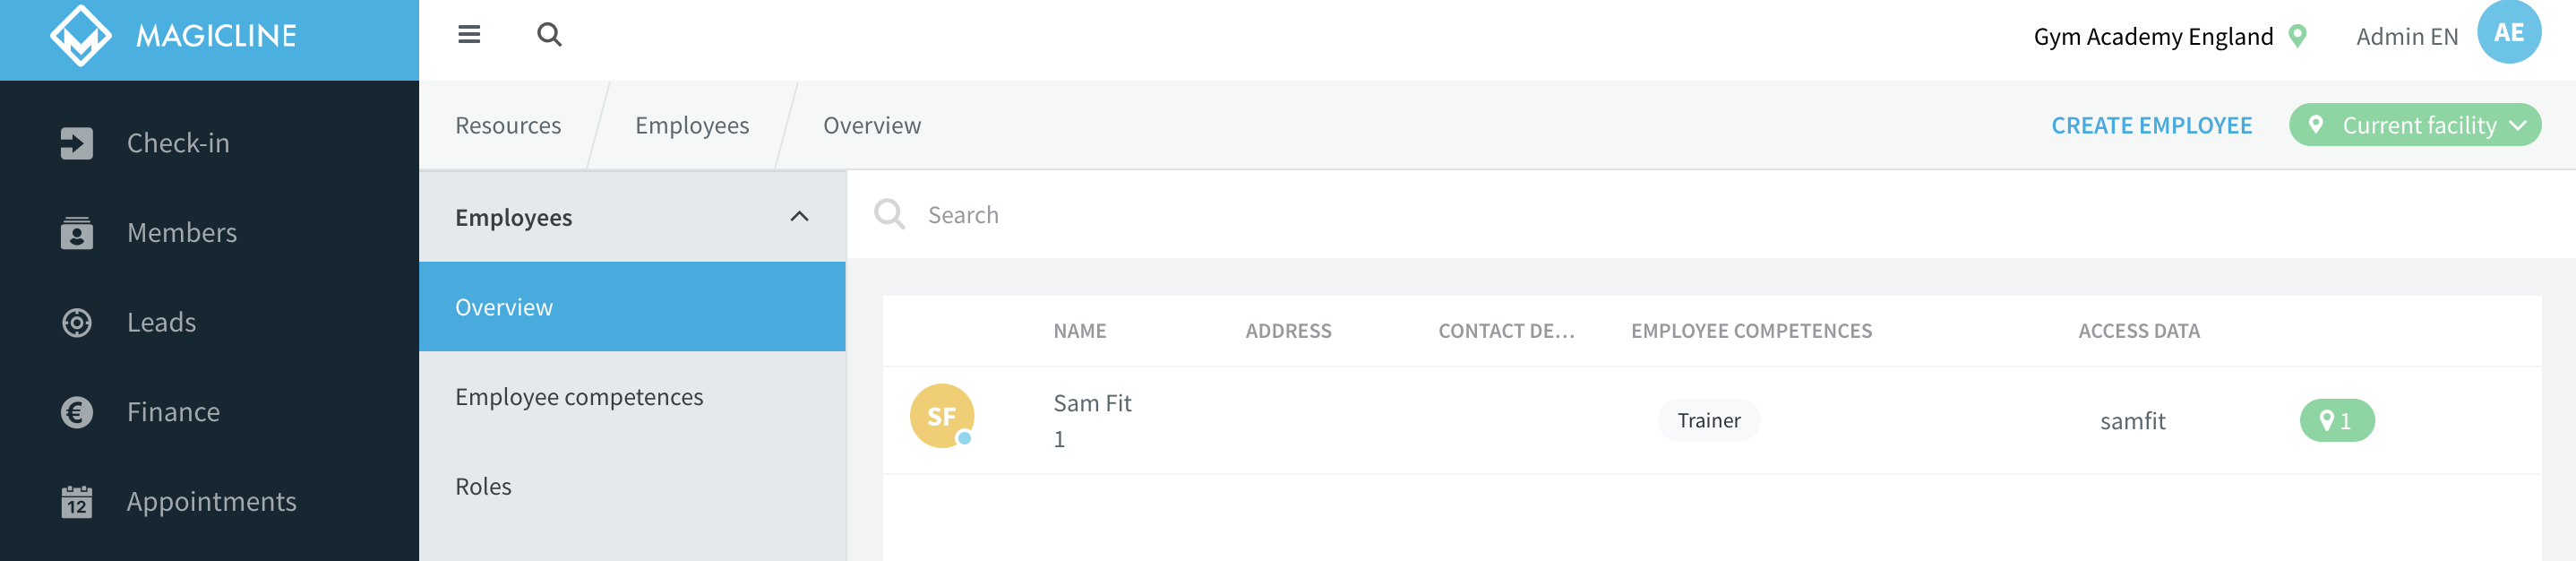Viewport: 2576px width, 561px height.
Task: Open Finance via the euro icon
Action: click(77, 412)
